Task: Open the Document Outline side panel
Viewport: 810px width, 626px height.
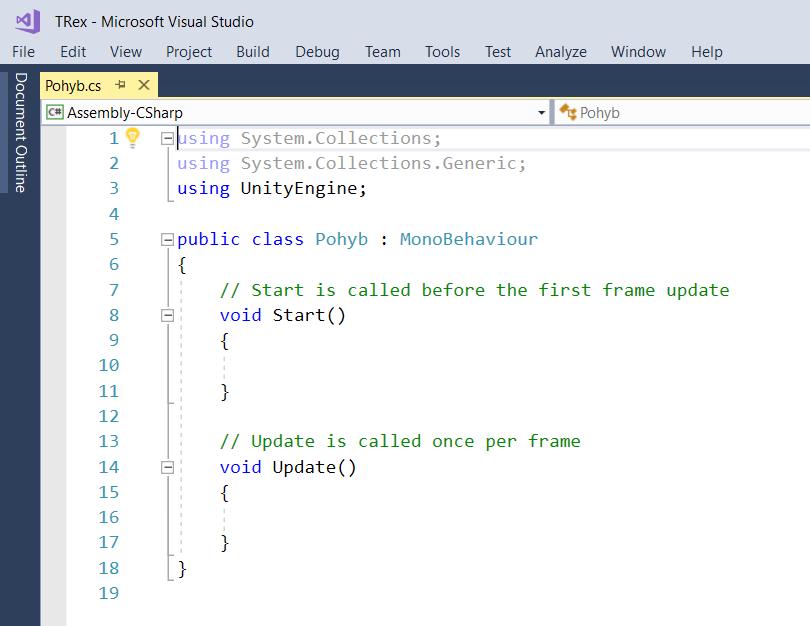Action: coord(20,132)
